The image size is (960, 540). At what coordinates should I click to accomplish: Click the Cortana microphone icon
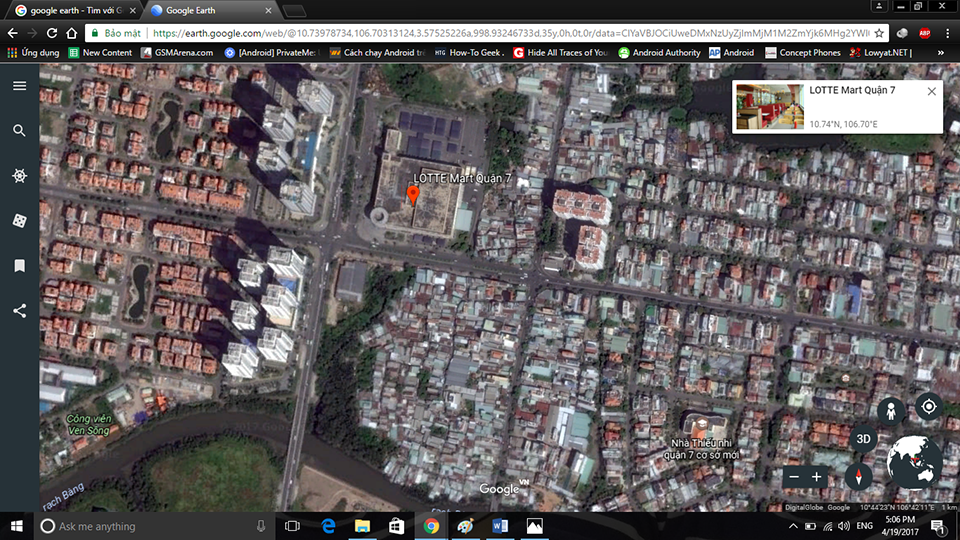[x=261, y=526]
